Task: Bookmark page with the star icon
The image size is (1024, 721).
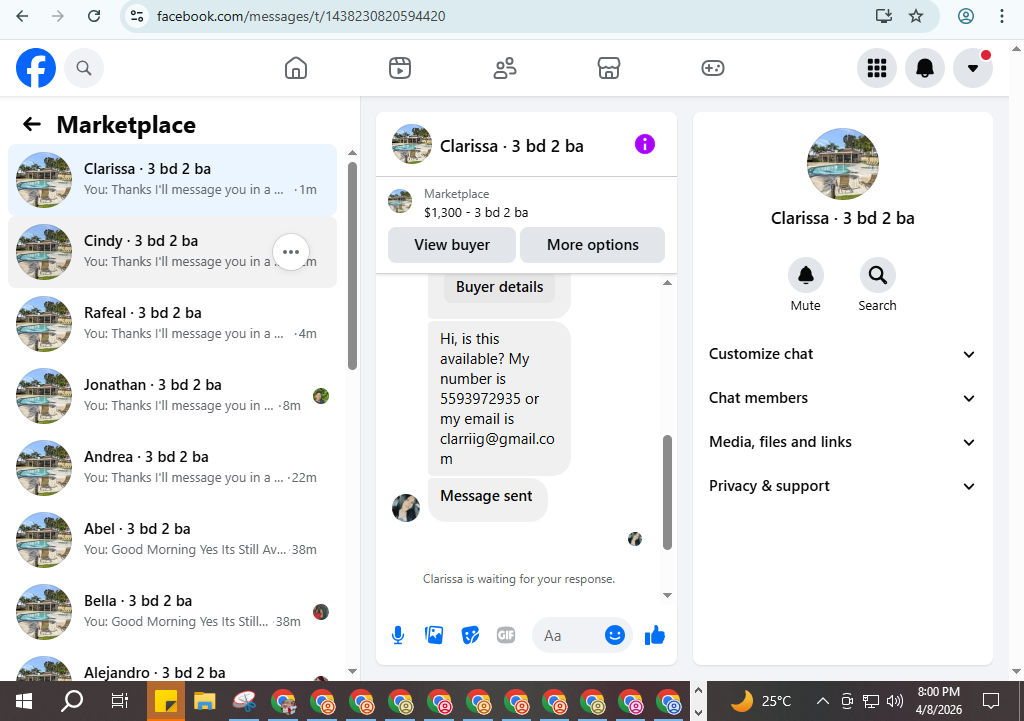Action: (916, 16)
